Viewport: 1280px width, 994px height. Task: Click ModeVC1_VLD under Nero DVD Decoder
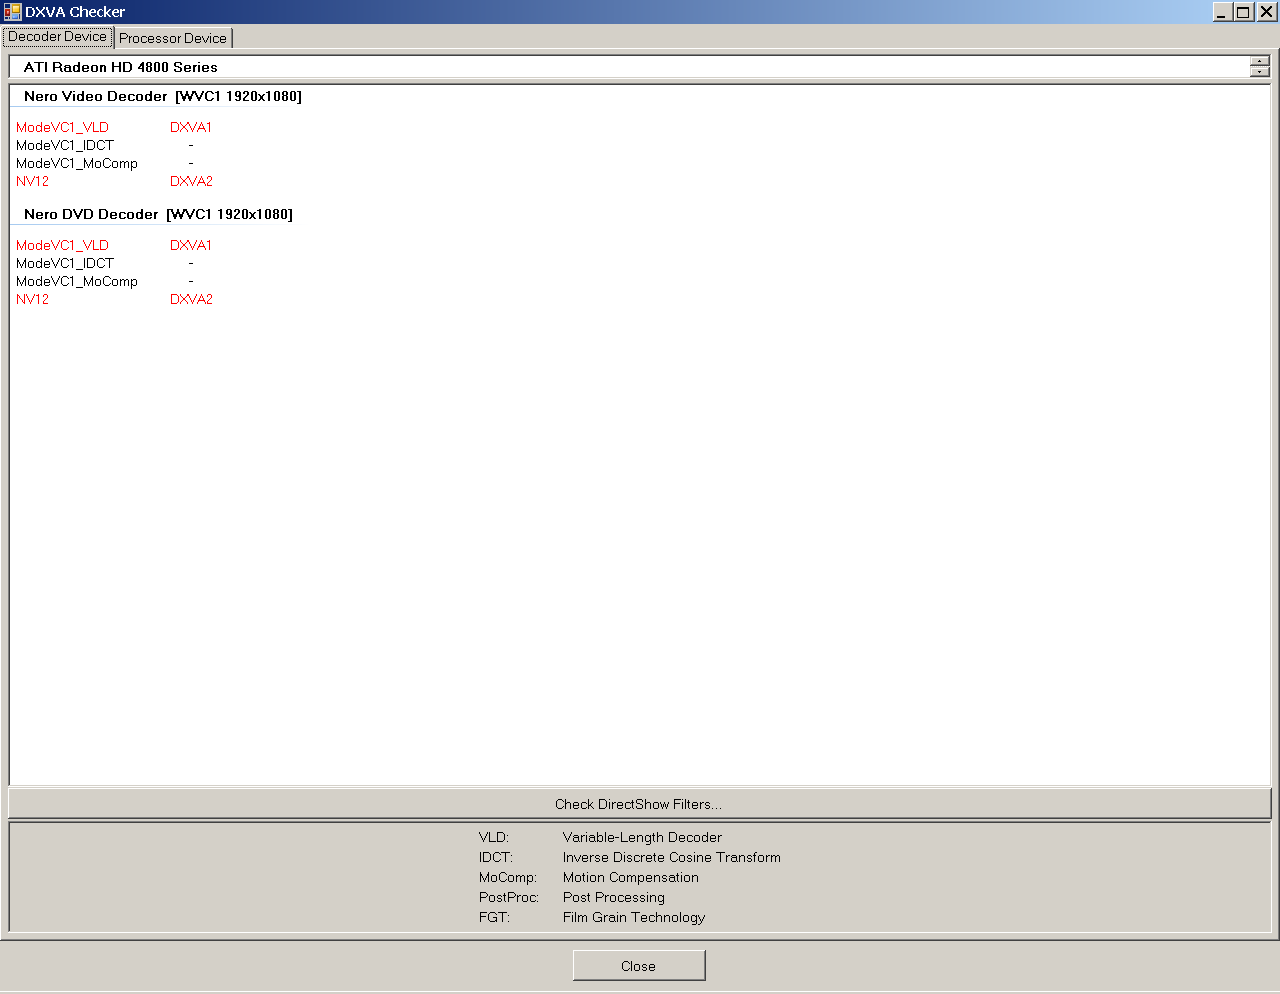(62, 245)
